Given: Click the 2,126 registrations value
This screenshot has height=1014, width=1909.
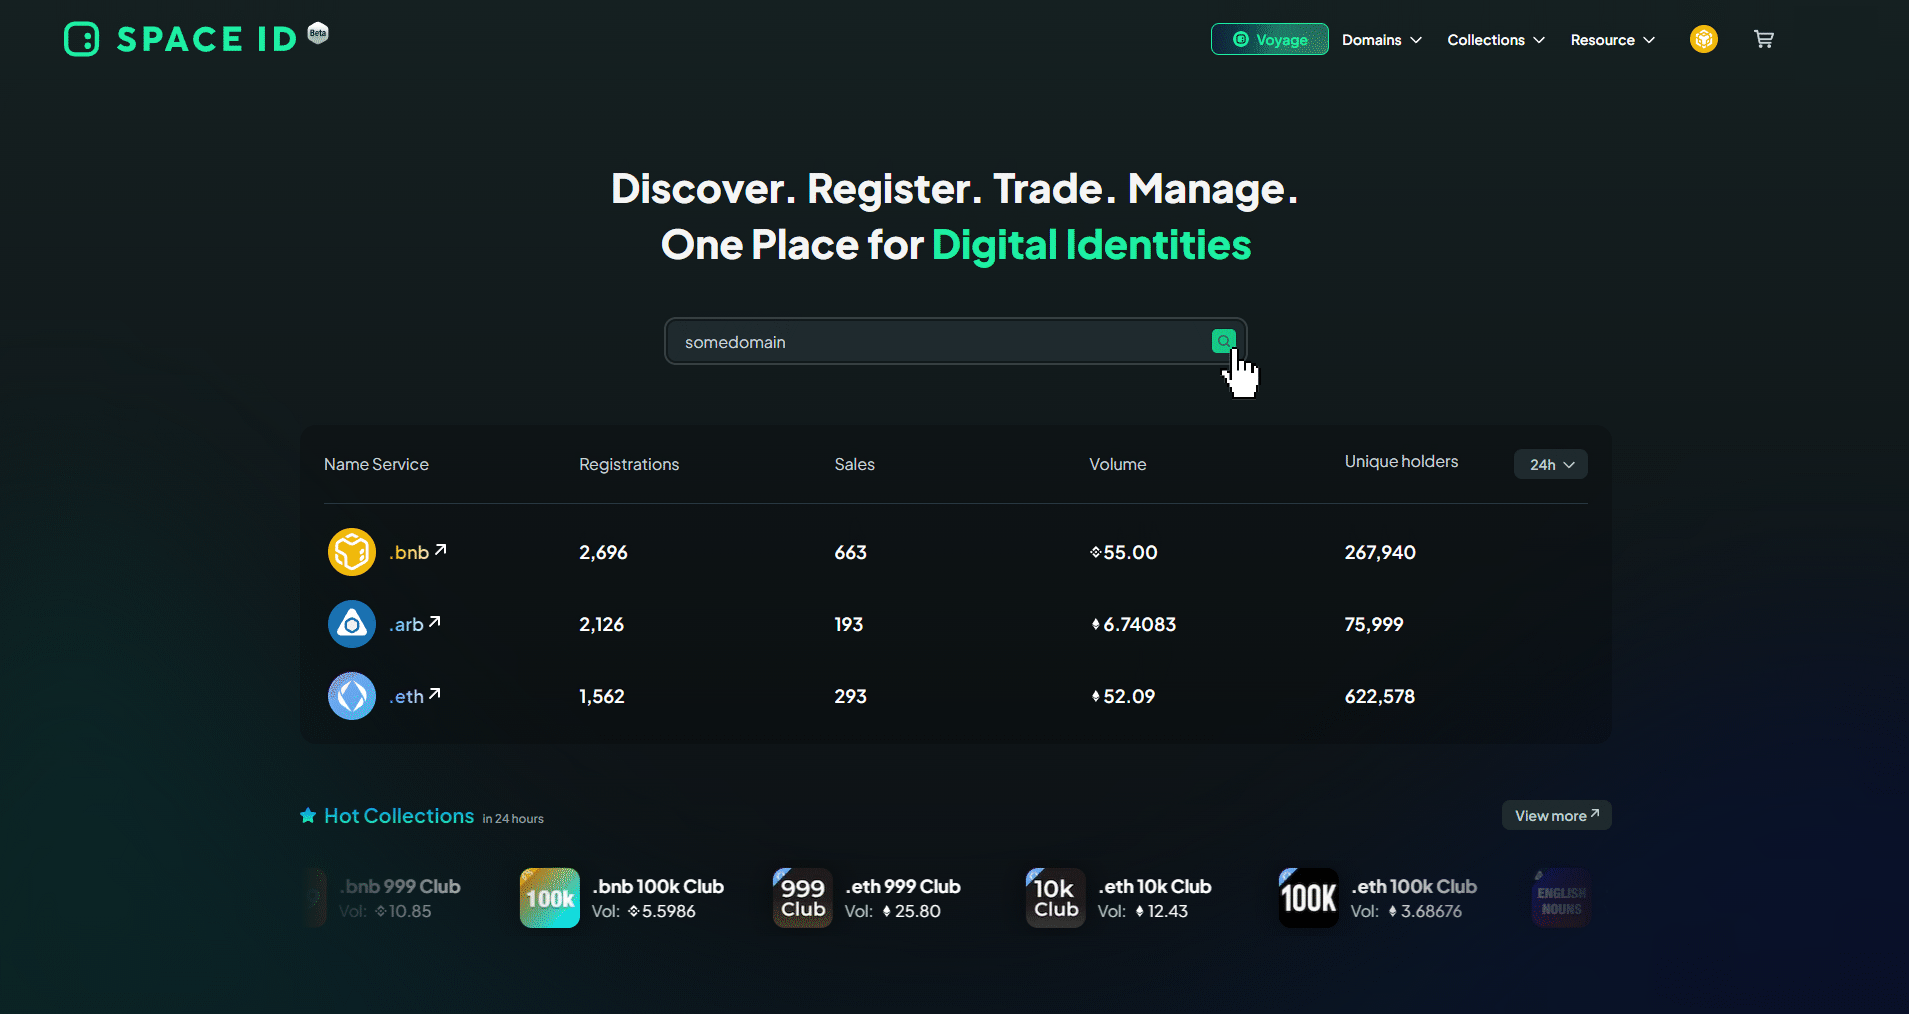Looking at the screenshot, I should 601,624.
